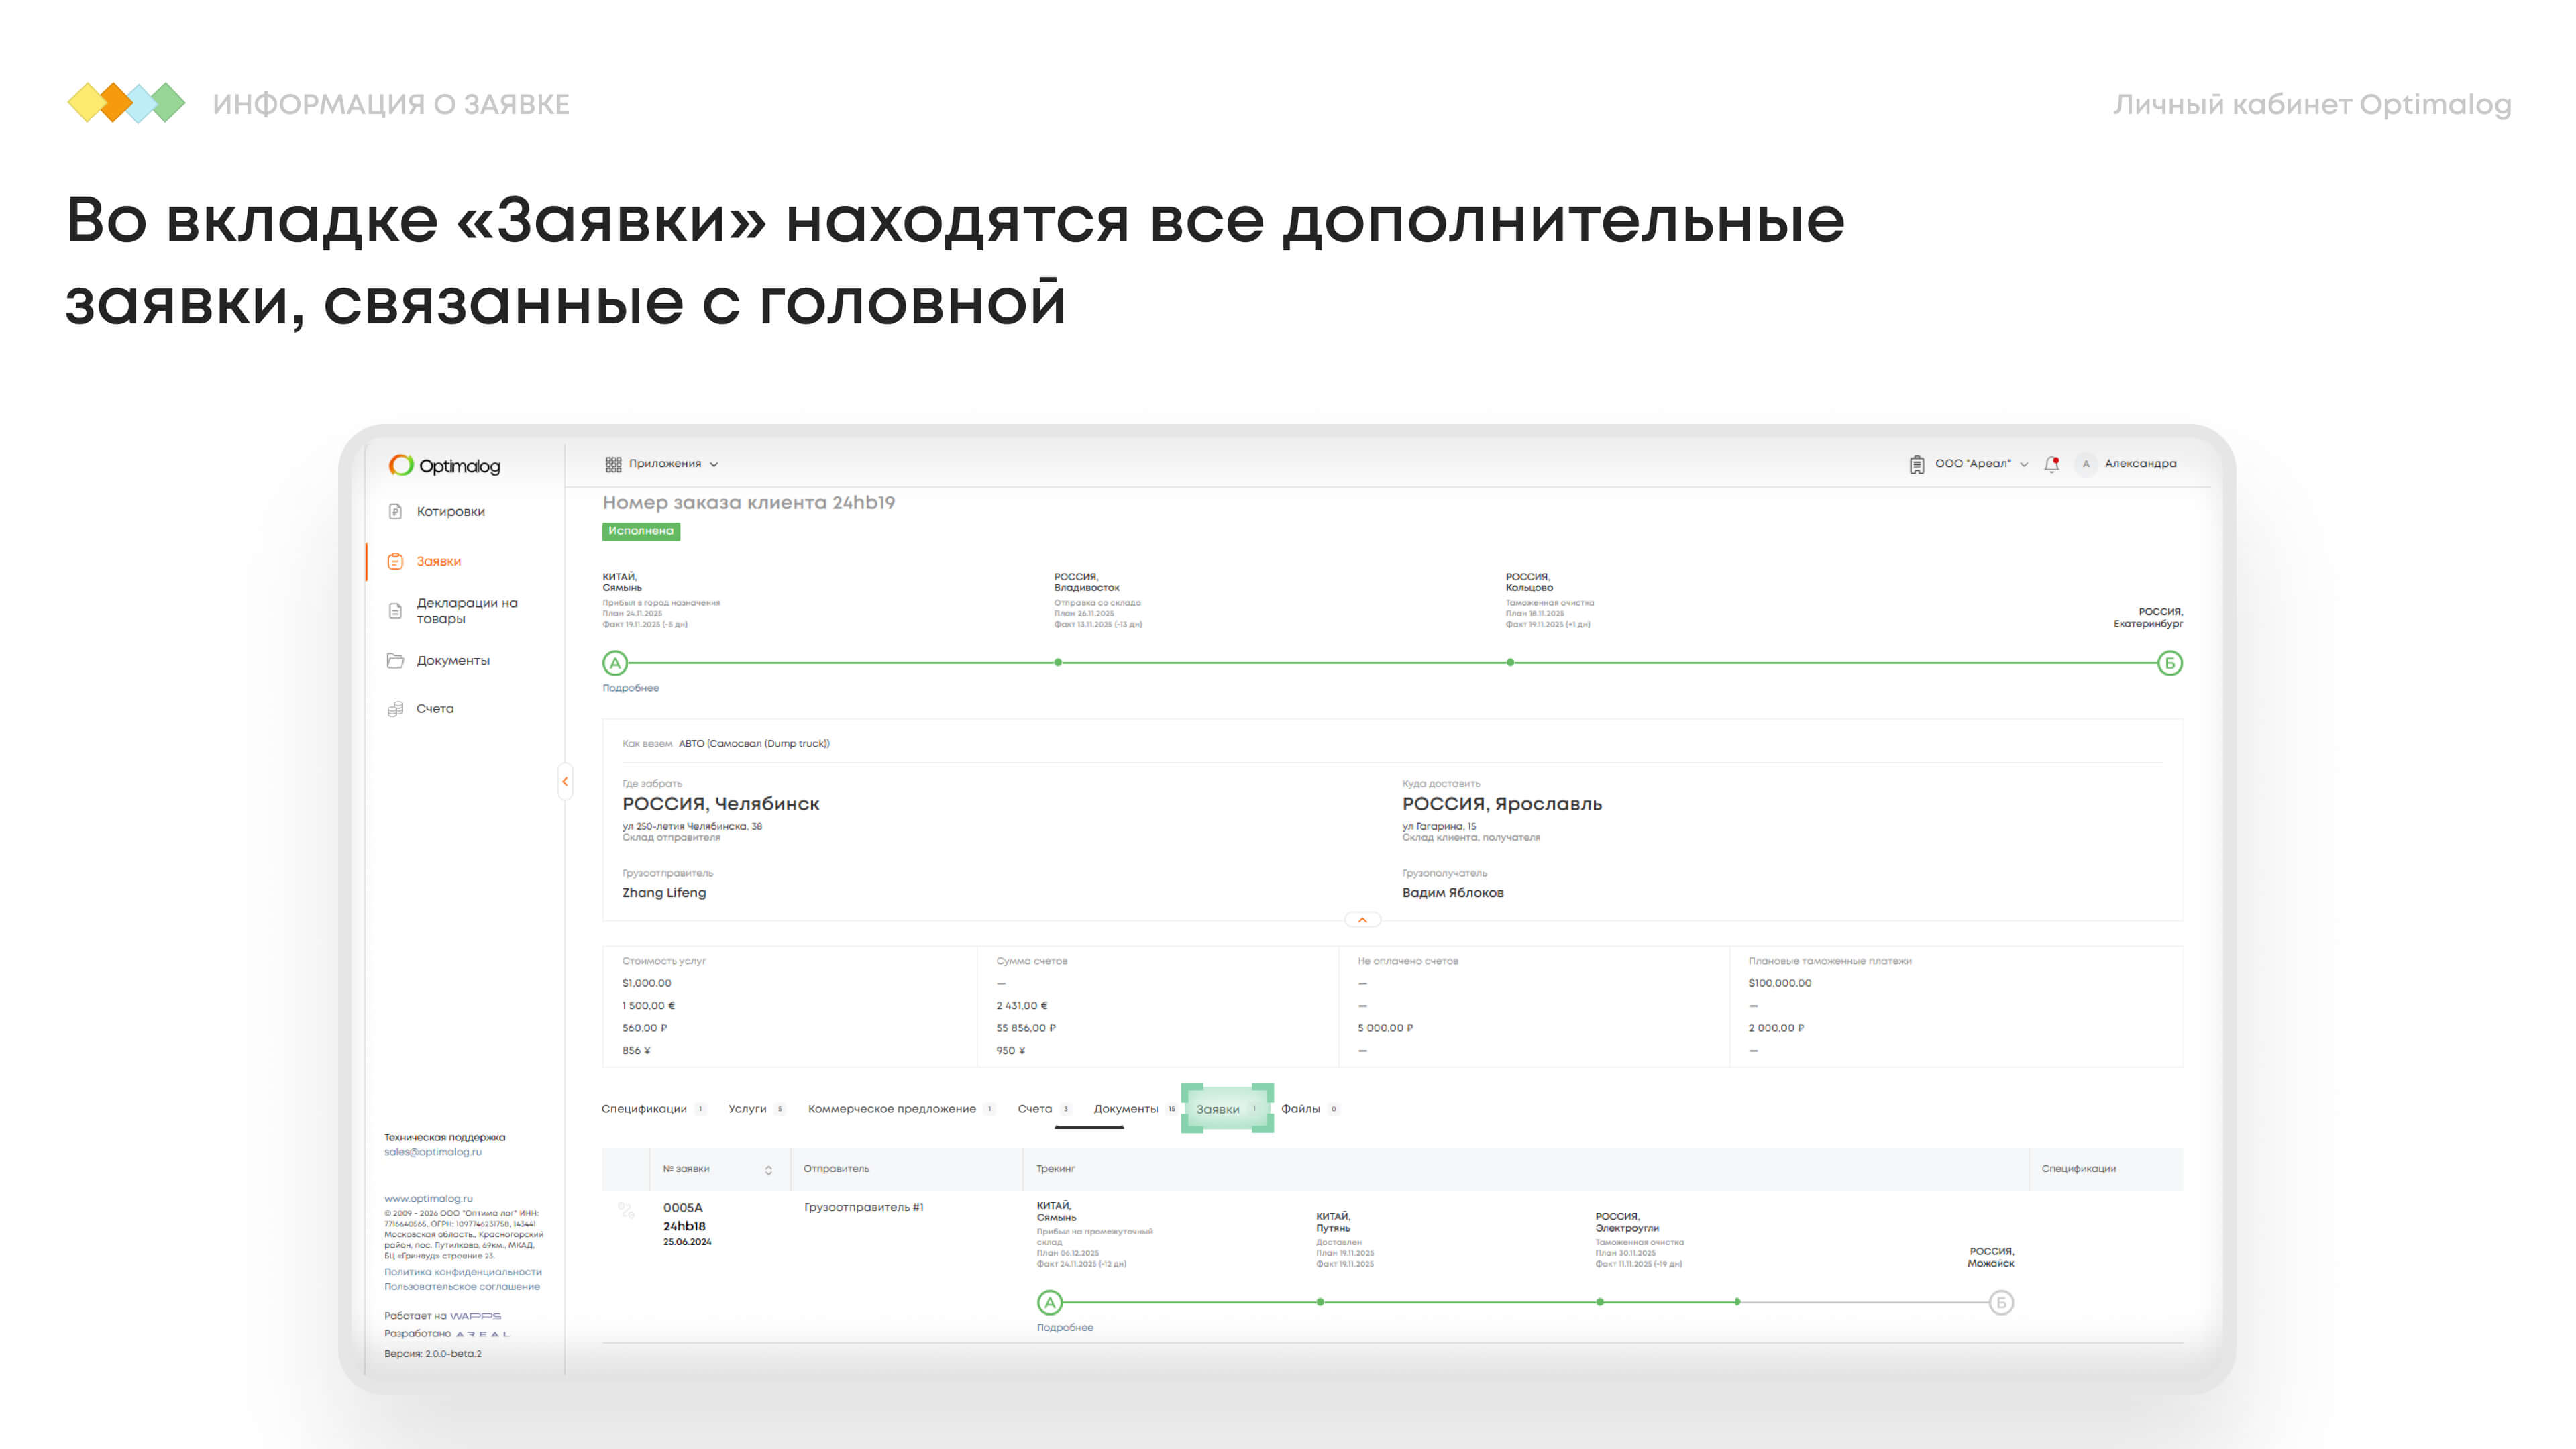Select the highlighted Заявки tab
The image size is (2576, 1449).
(1218, 1109)
